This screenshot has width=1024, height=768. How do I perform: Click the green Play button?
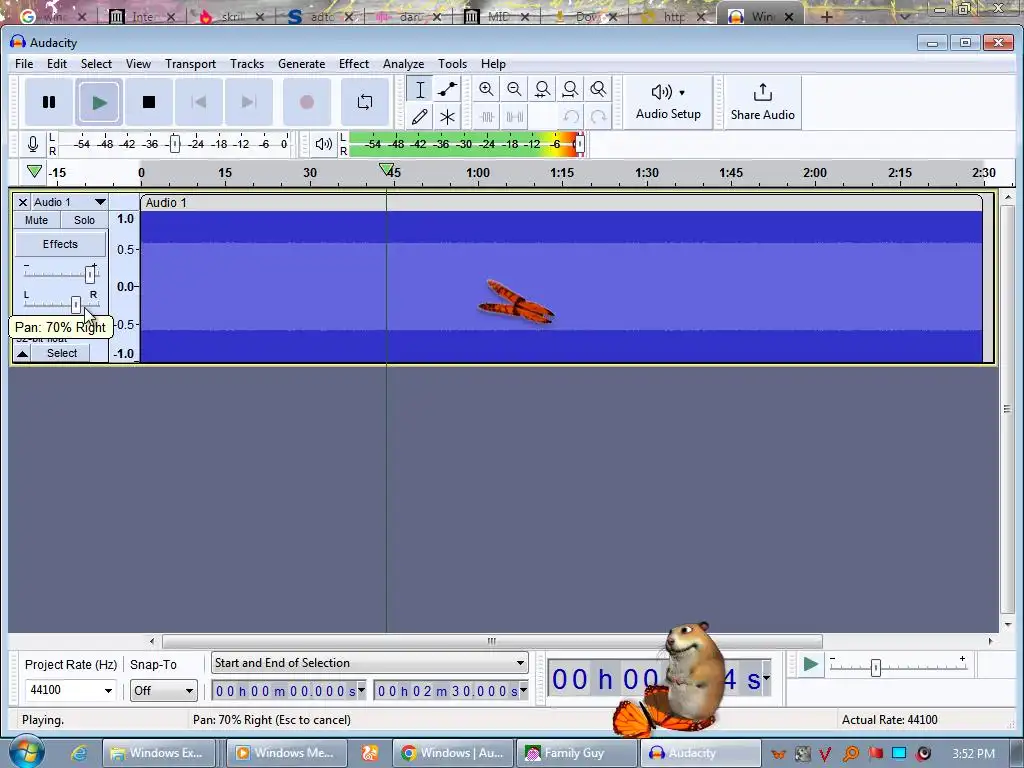tap(99, 102)
